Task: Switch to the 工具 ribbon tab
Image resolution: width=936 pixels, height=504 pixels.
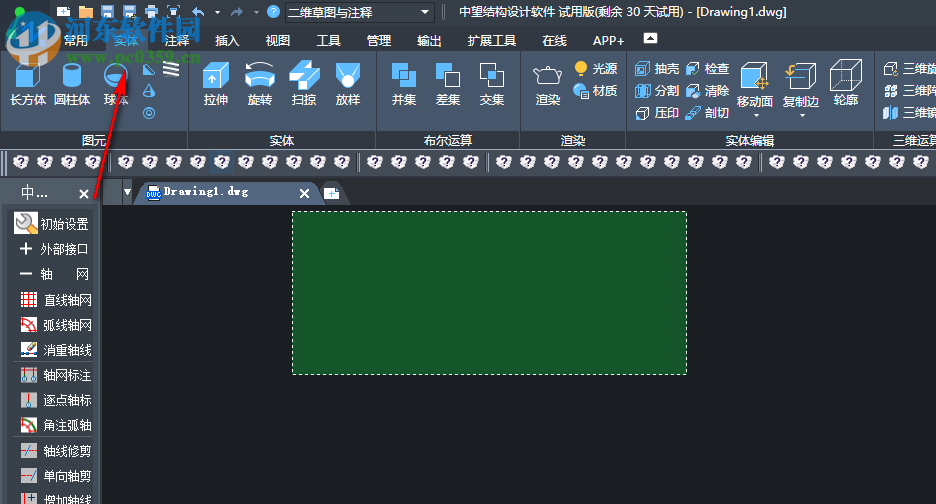Action: 328,41
